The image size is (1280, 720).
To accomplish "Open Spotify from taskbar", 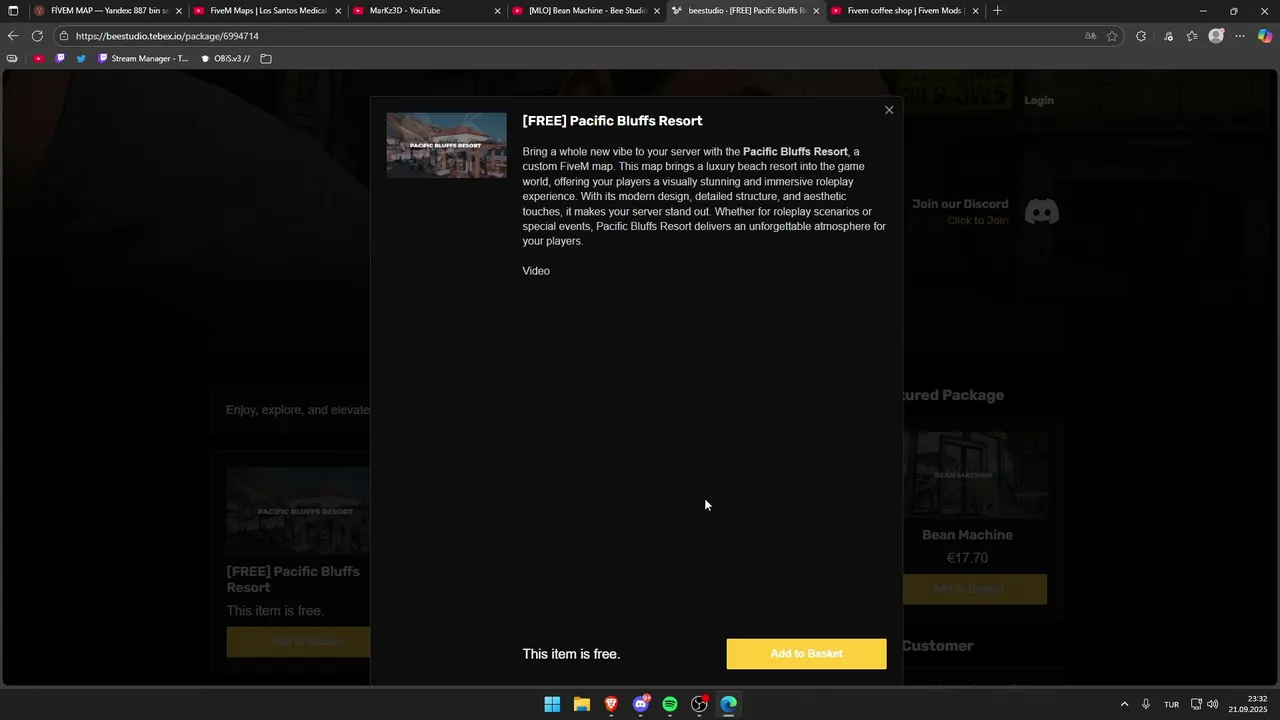I will point(670,704).
